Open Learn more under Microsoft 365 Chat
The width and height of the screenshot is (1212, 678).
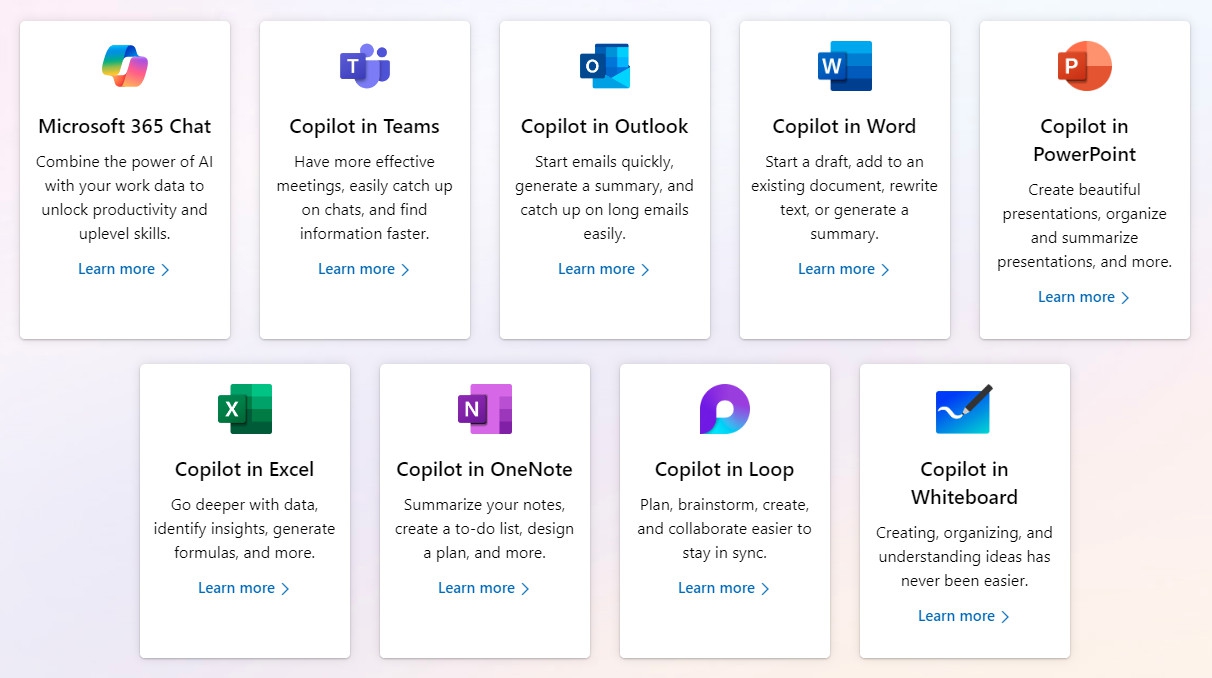124,269
